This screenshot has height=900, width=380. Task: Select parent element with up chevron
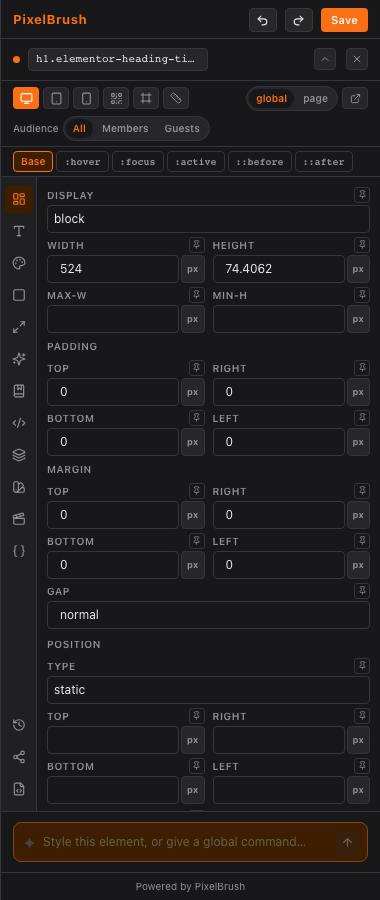tap(325, 59)
